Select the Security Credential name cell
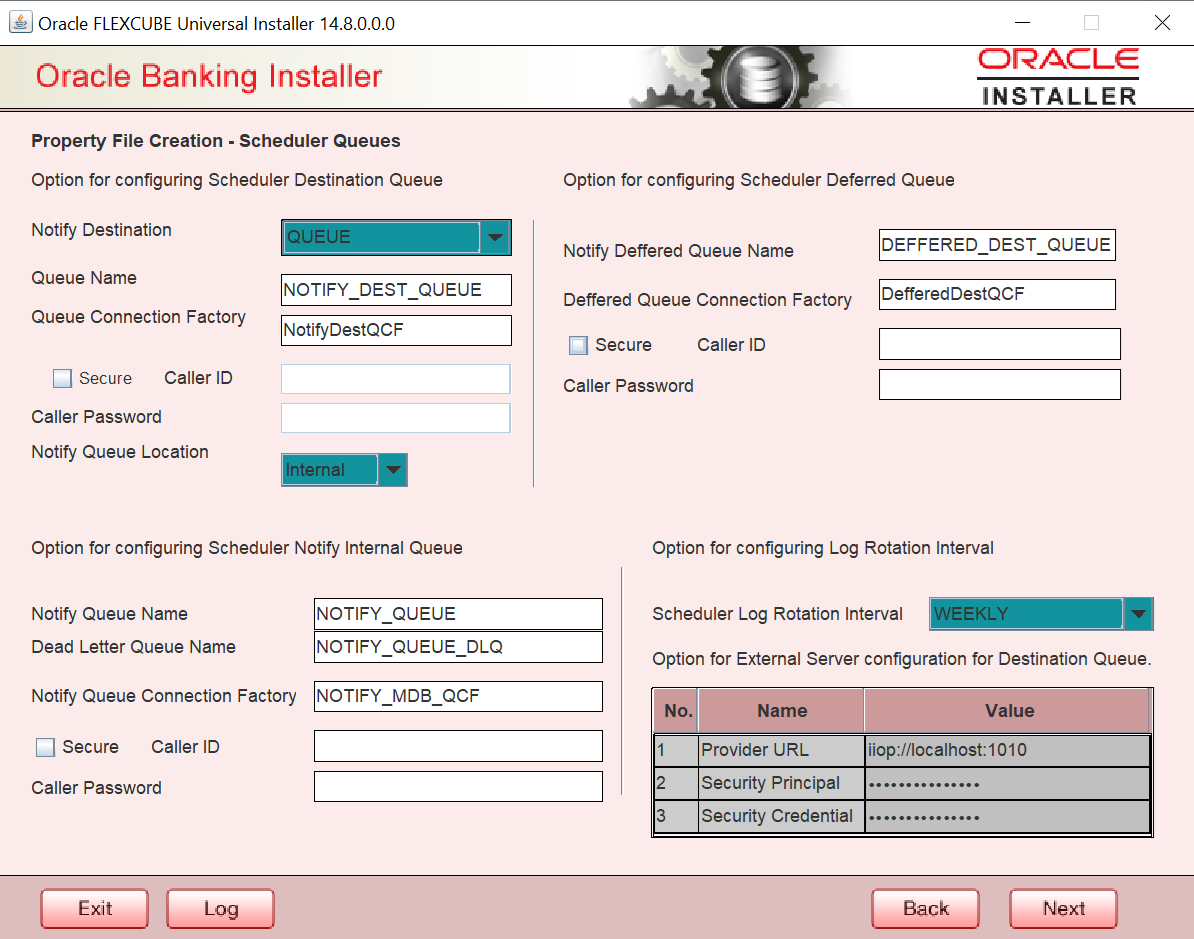The width and height of the screenshot is (1194, 939). point(781,816)
